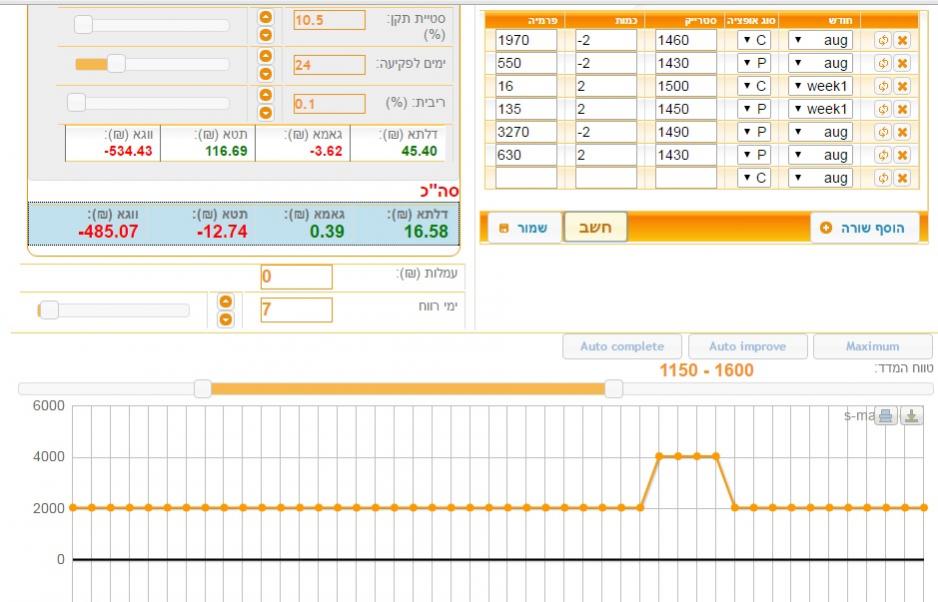The width and height of the screenshot is (938, 602).
Task: Print the chart using the printer icon
Action: click(x=886, y=416)
